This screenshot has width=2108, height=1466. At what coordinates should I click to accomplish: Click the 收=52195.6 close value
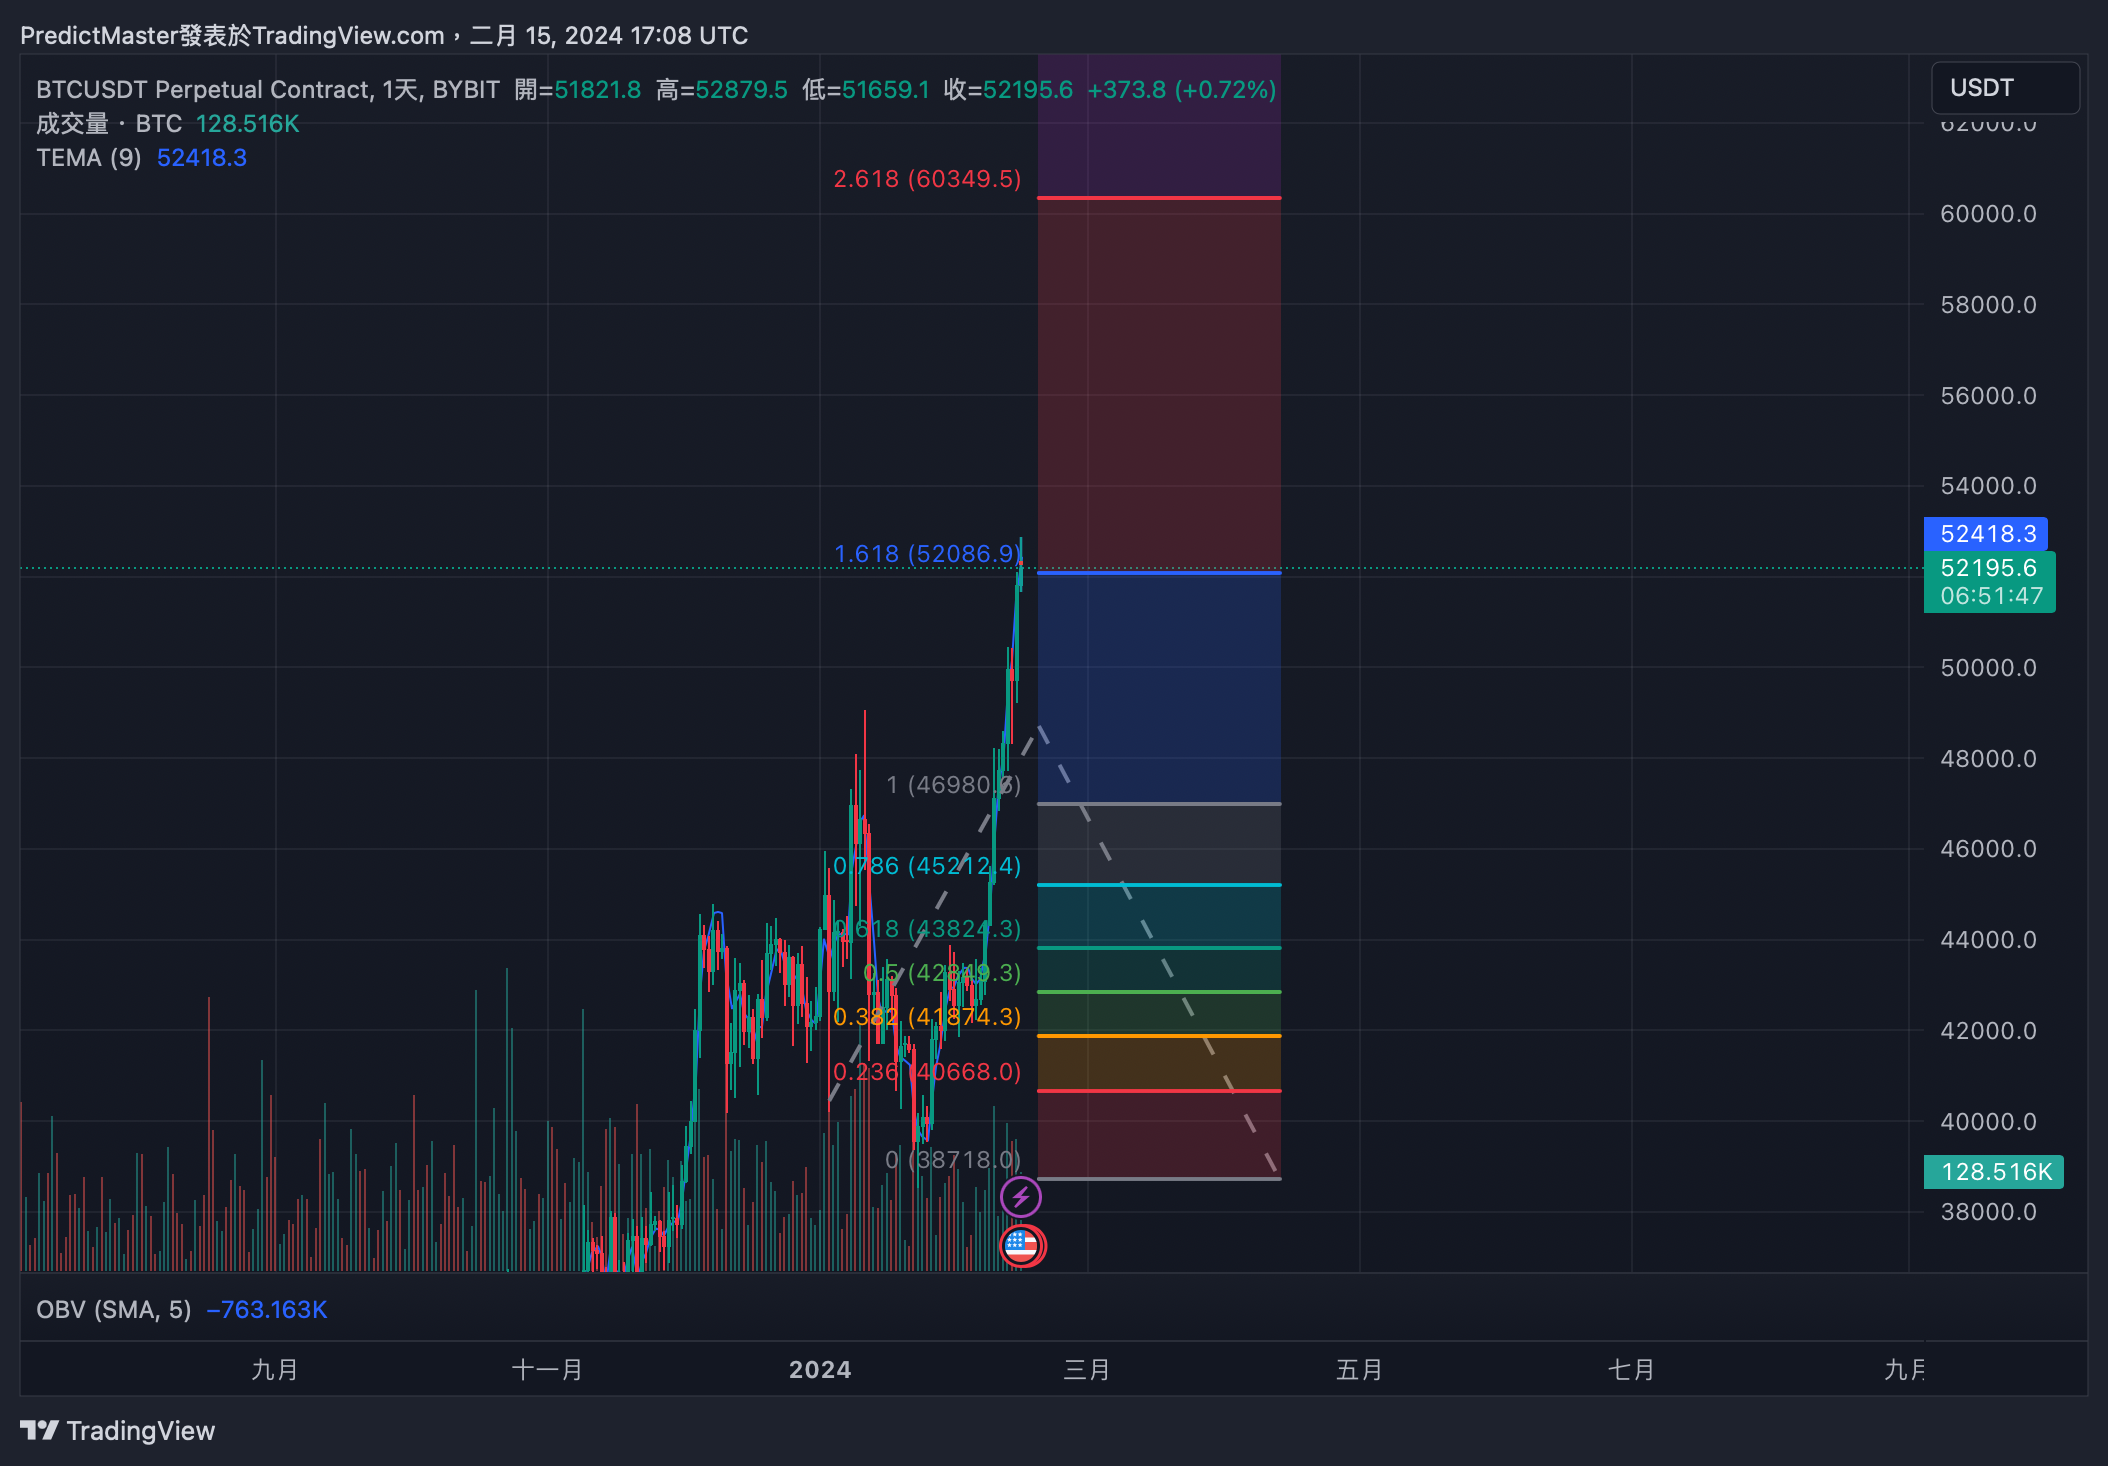point(1008,90)
